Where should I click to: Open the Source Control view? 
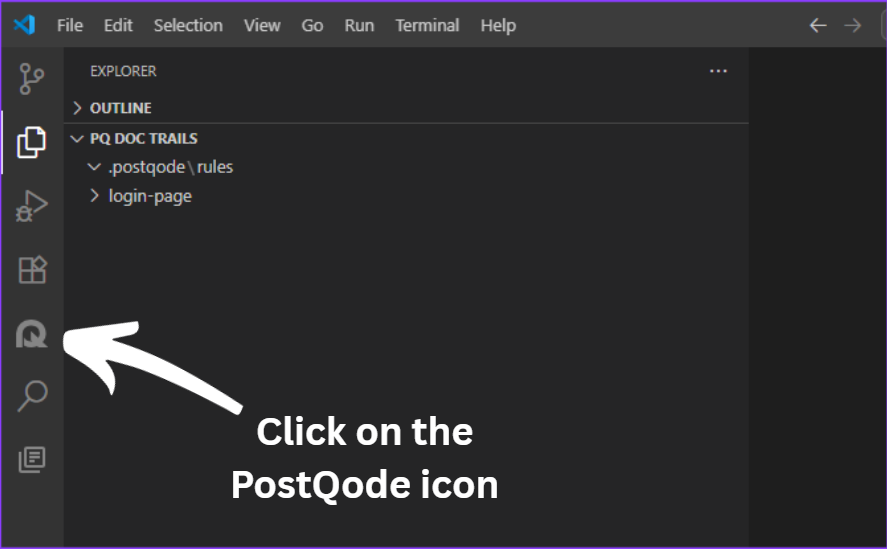click(32, 78)
